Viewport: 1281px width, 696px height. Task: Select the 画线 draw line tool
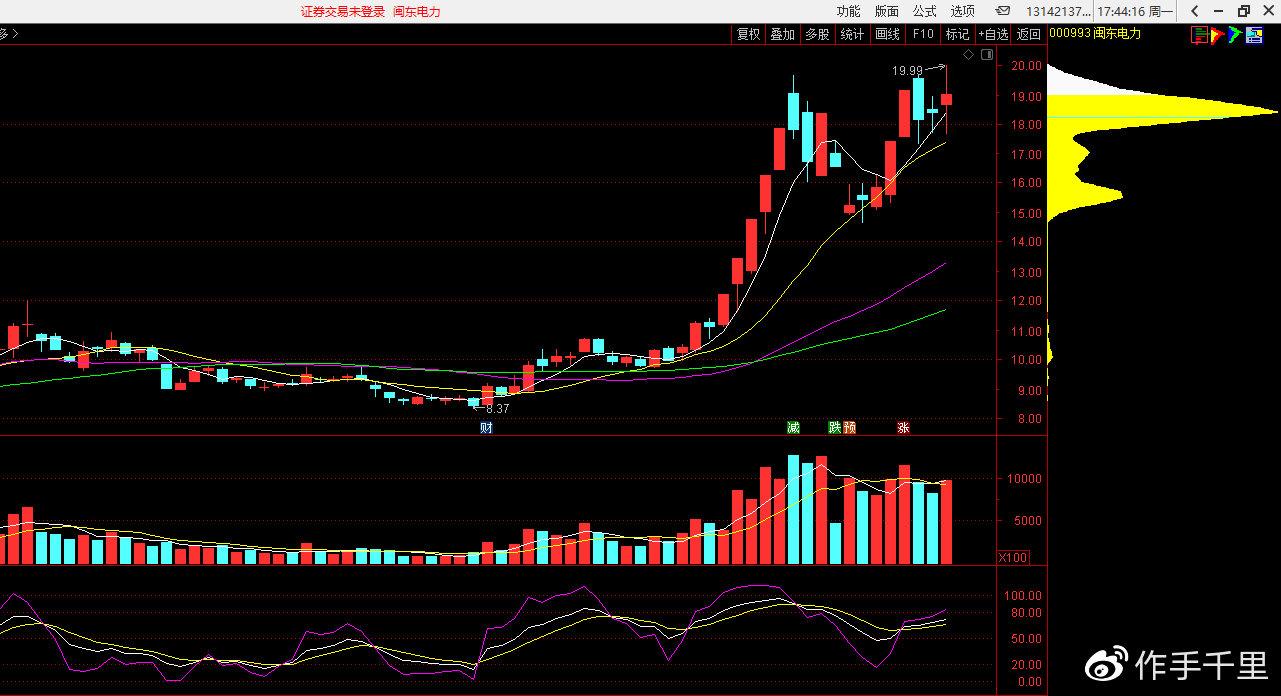tap(887, 34)
